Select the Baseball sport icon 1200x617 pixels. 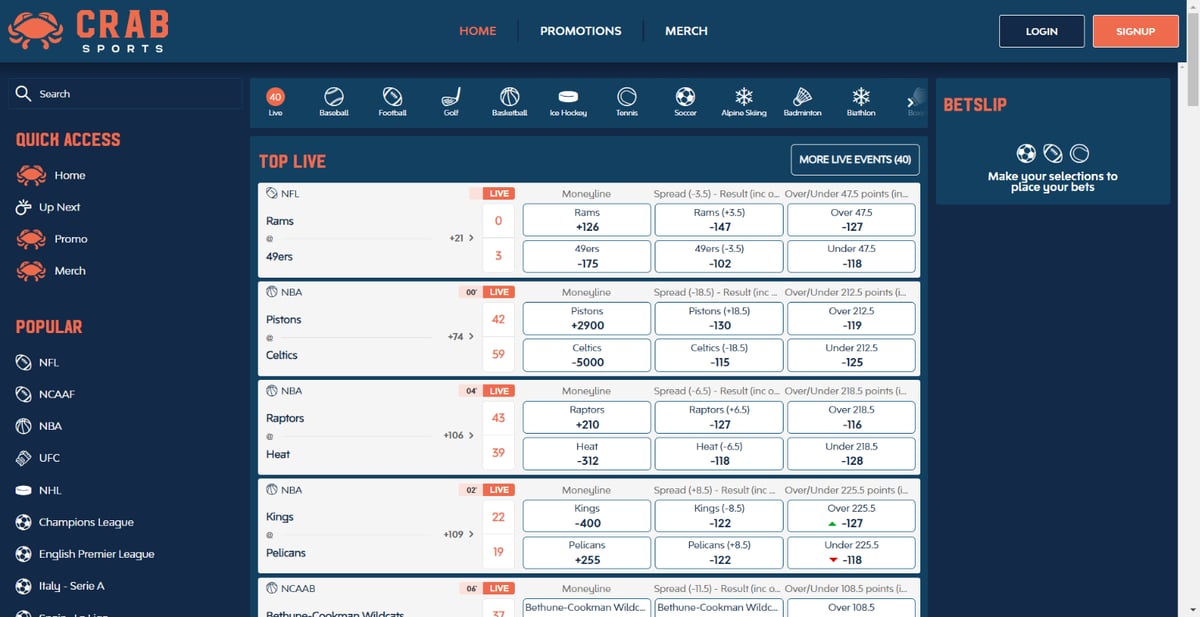(334, 101)
